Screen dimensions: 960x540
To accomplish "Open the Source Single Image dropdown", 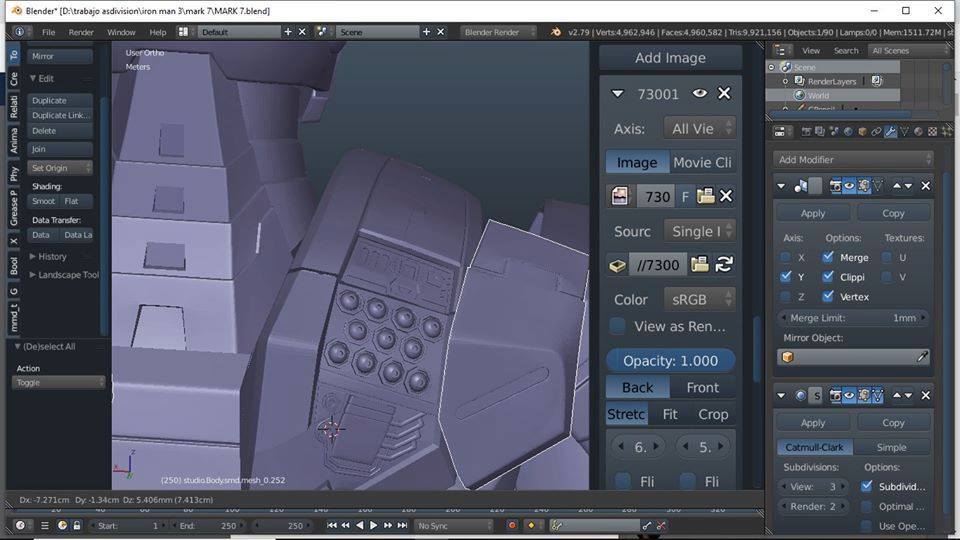I will (x=699, y=231).
